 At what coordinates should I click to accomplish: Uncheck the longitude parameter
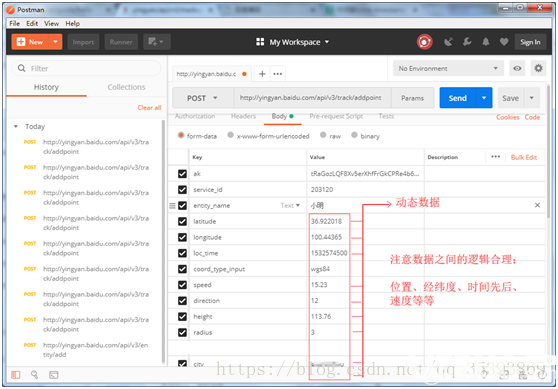point(182,237)
